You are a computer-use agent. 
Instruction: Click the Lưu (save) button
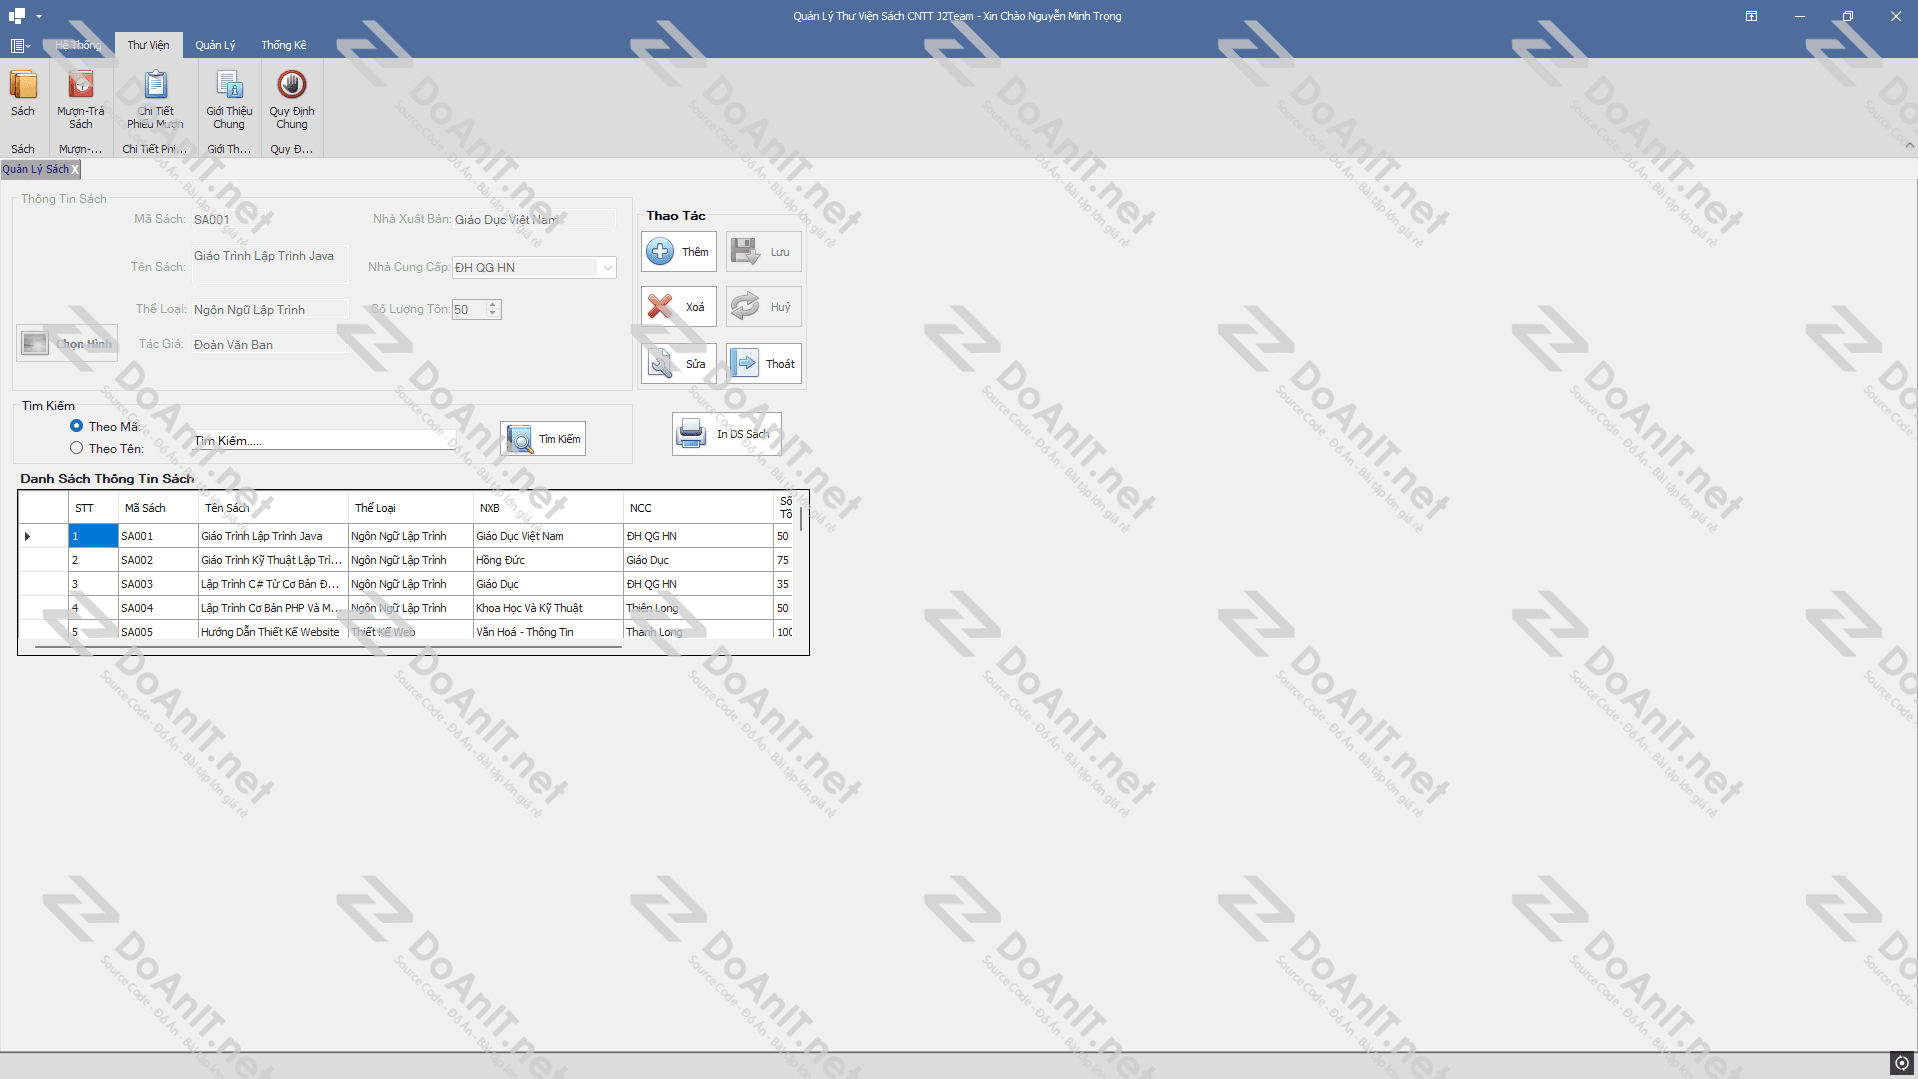click(764, 252)
